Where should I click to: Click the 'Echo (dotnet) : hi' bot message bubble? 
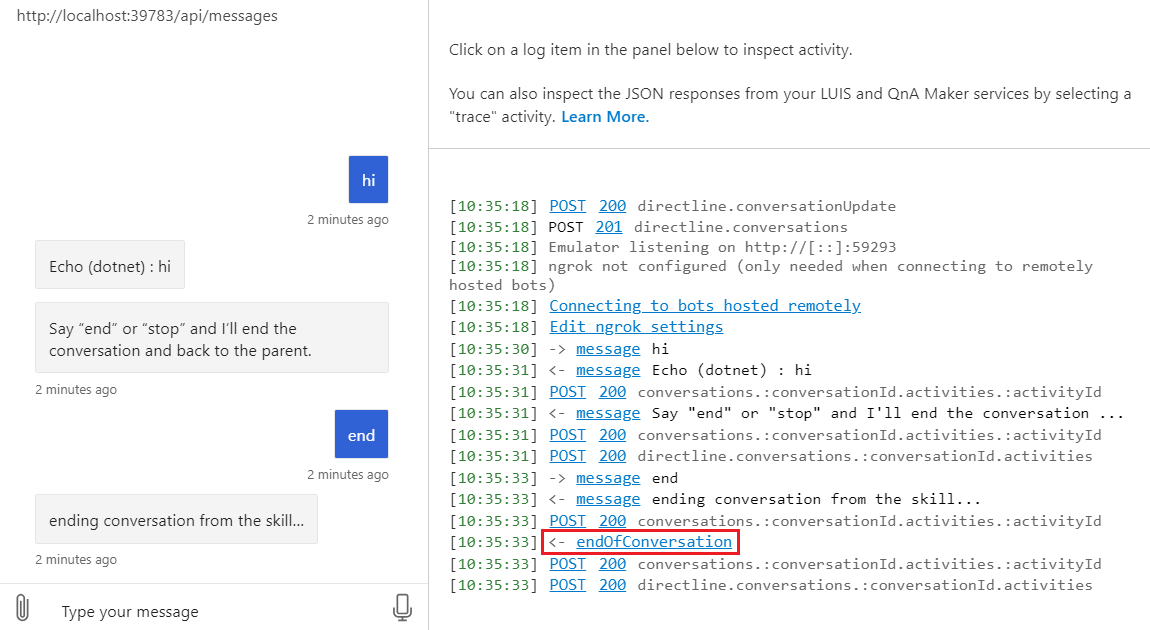click(x=110, y=264)
